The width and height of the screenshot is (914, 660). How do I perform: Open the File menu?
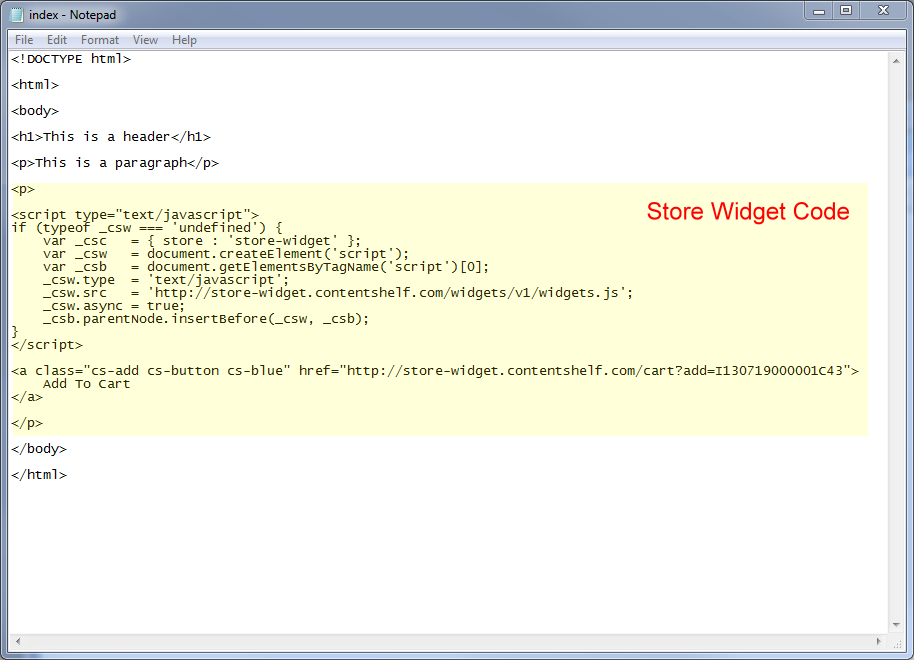pyautogui.click(x=24, y=40)
